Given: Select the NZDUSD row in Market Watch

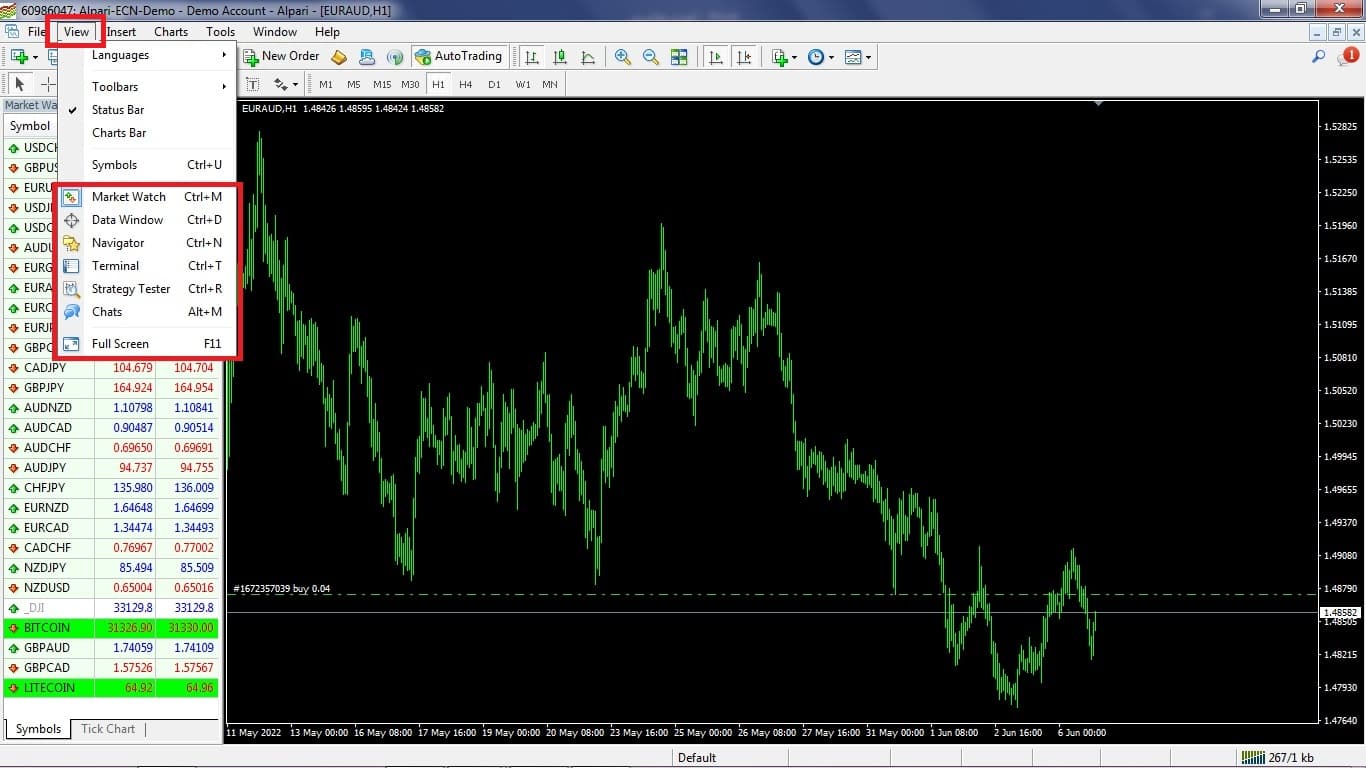Looking at the screenshot, I should (x=111, y=588).
